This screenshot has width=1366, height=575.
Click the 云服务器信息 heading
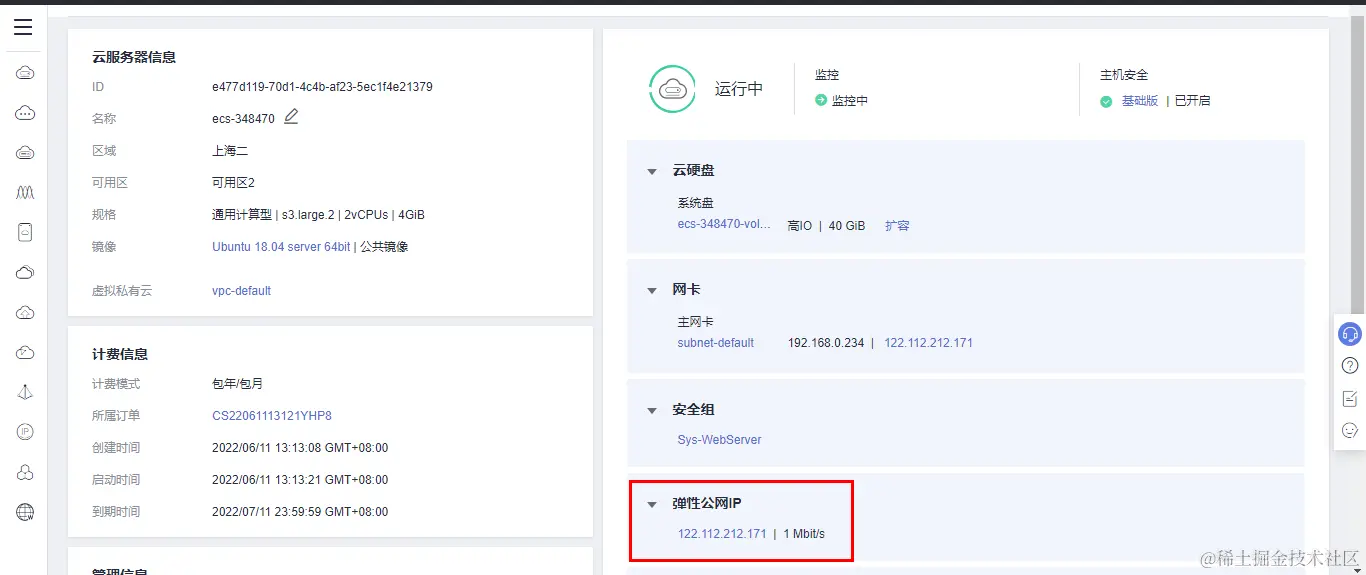pyautogui.click(x=134, y=57)
